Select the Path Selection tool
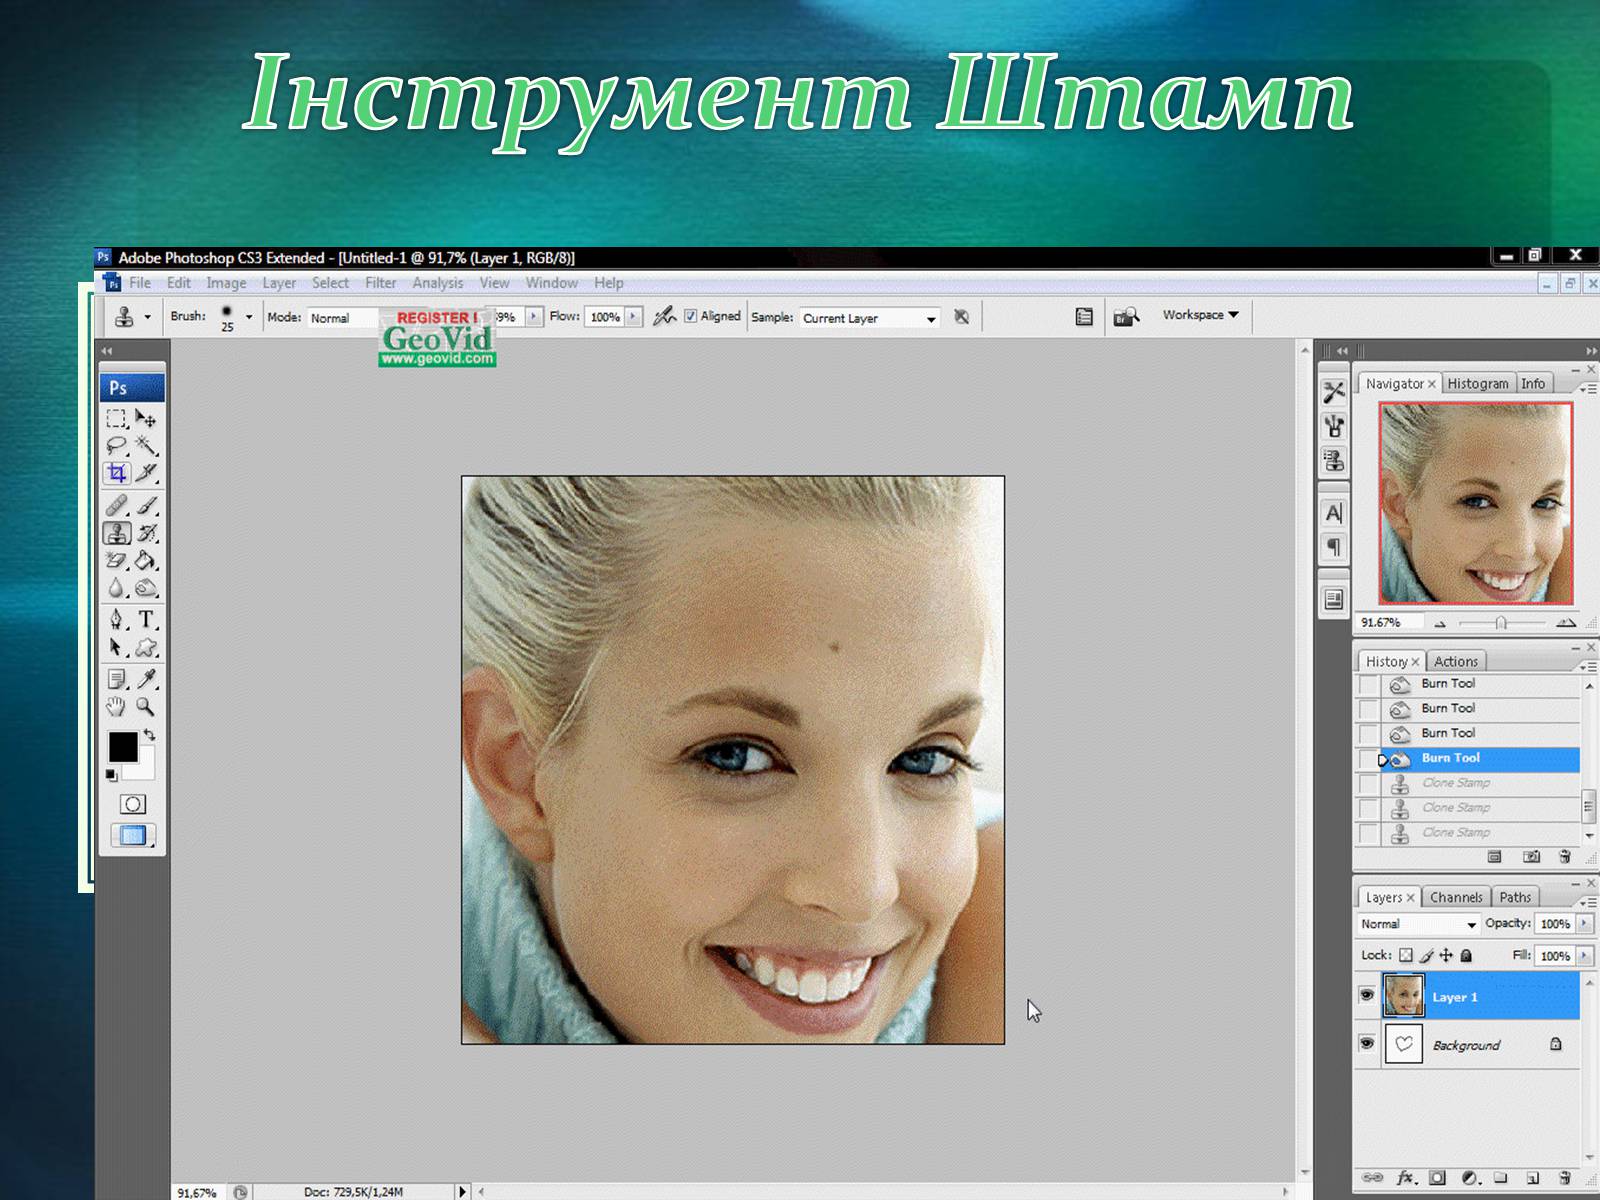The image size is (1600, 1200). coord(117,647)
